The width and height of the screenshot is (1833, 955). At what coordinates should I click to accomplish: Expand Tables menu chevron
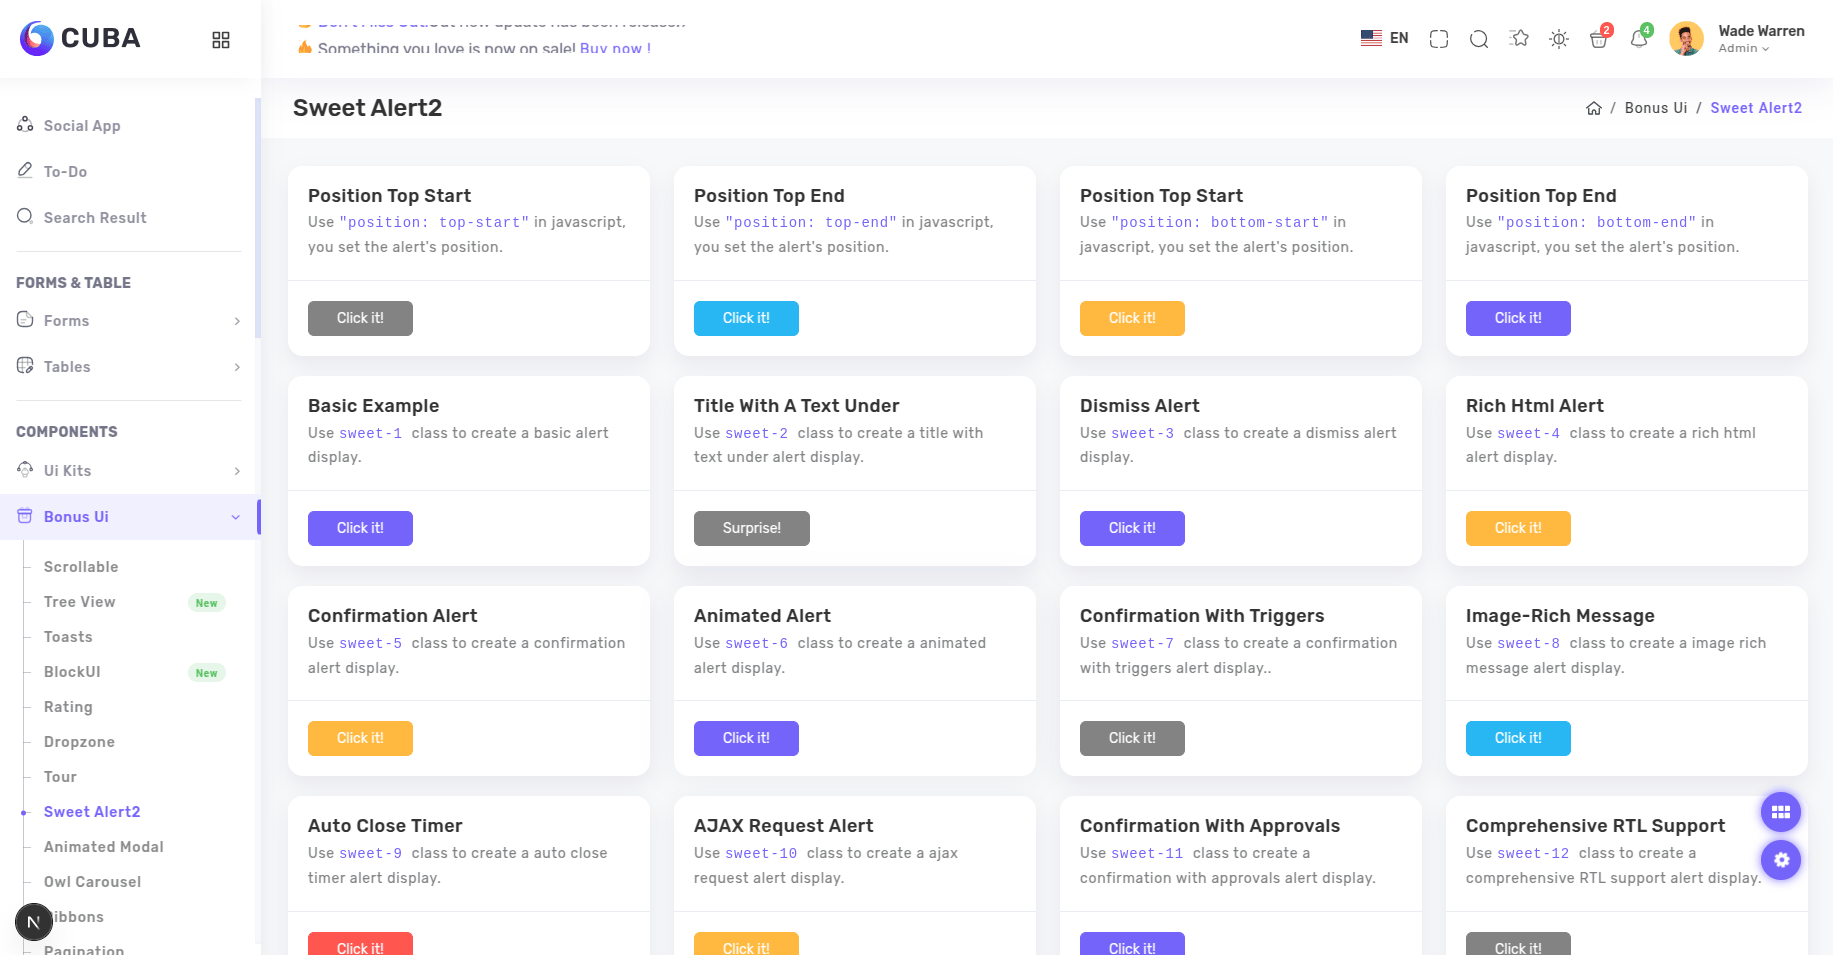click(237, 367)
